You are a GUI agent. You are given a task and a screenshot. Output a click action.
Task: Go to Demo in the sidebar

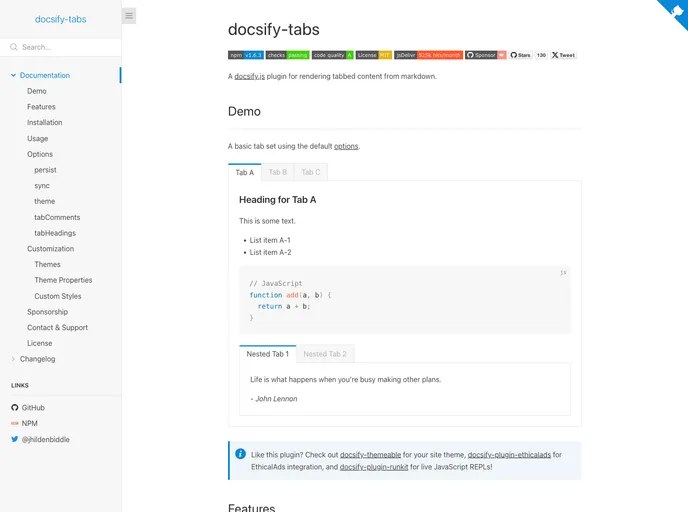pos(37,91)
